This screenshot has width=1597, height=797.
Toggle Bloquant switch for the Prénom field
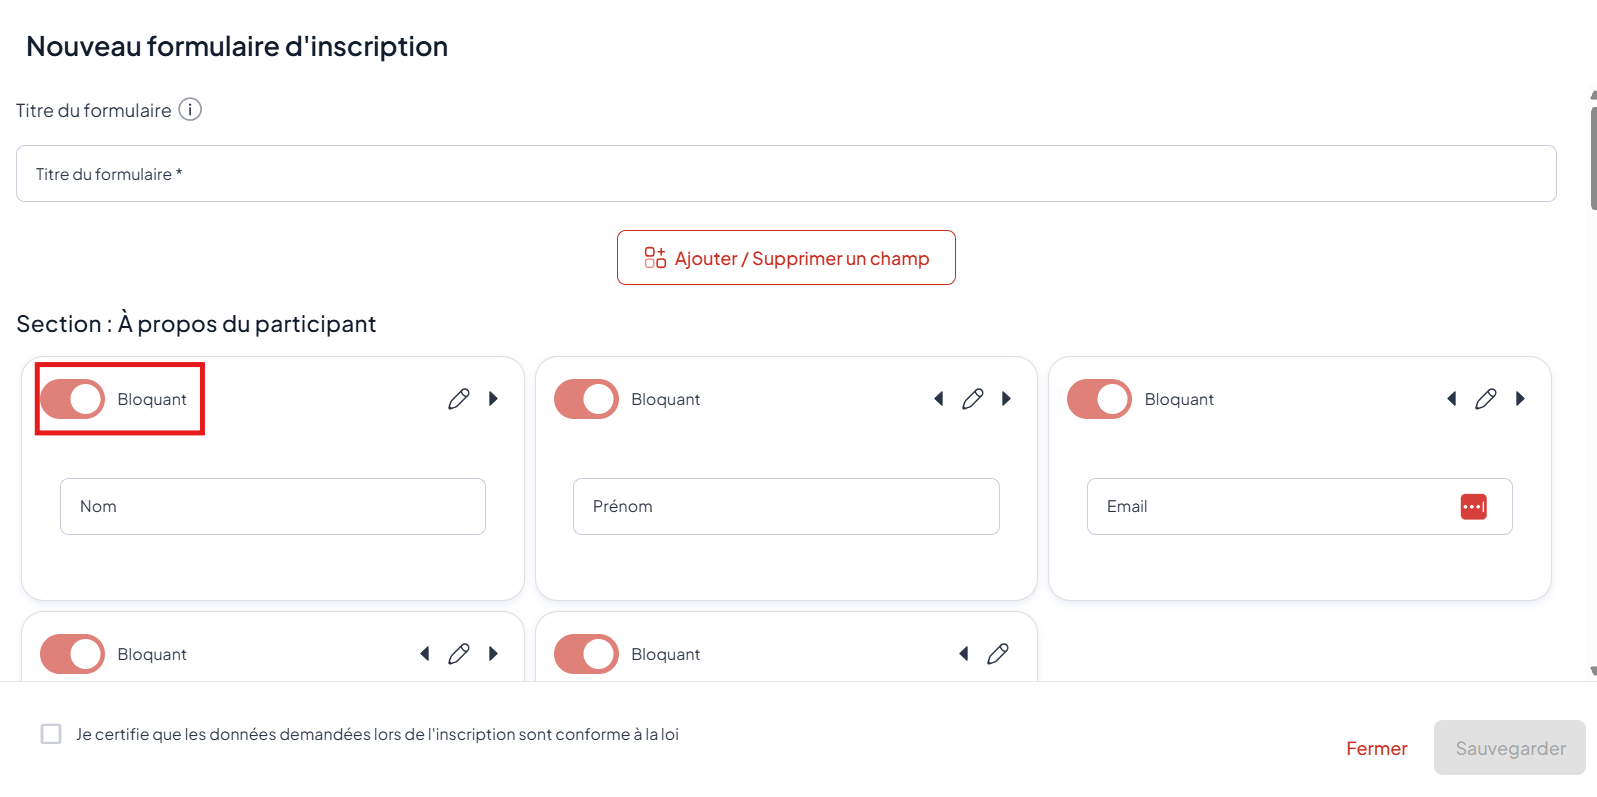coord(586,399)
